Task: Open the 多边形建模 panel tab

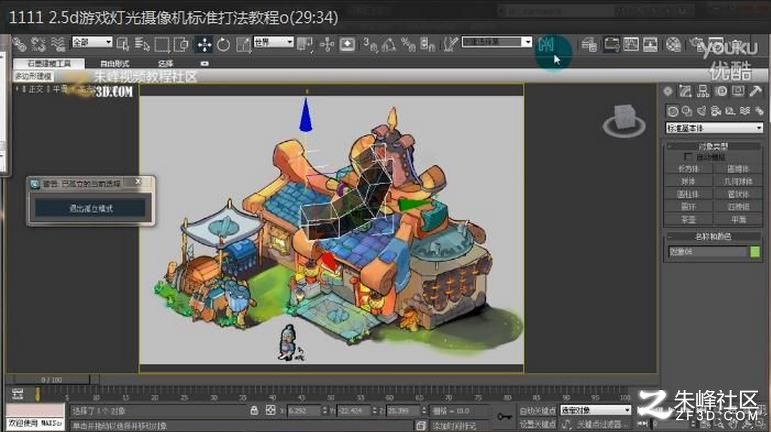Action: pos(33,76)
